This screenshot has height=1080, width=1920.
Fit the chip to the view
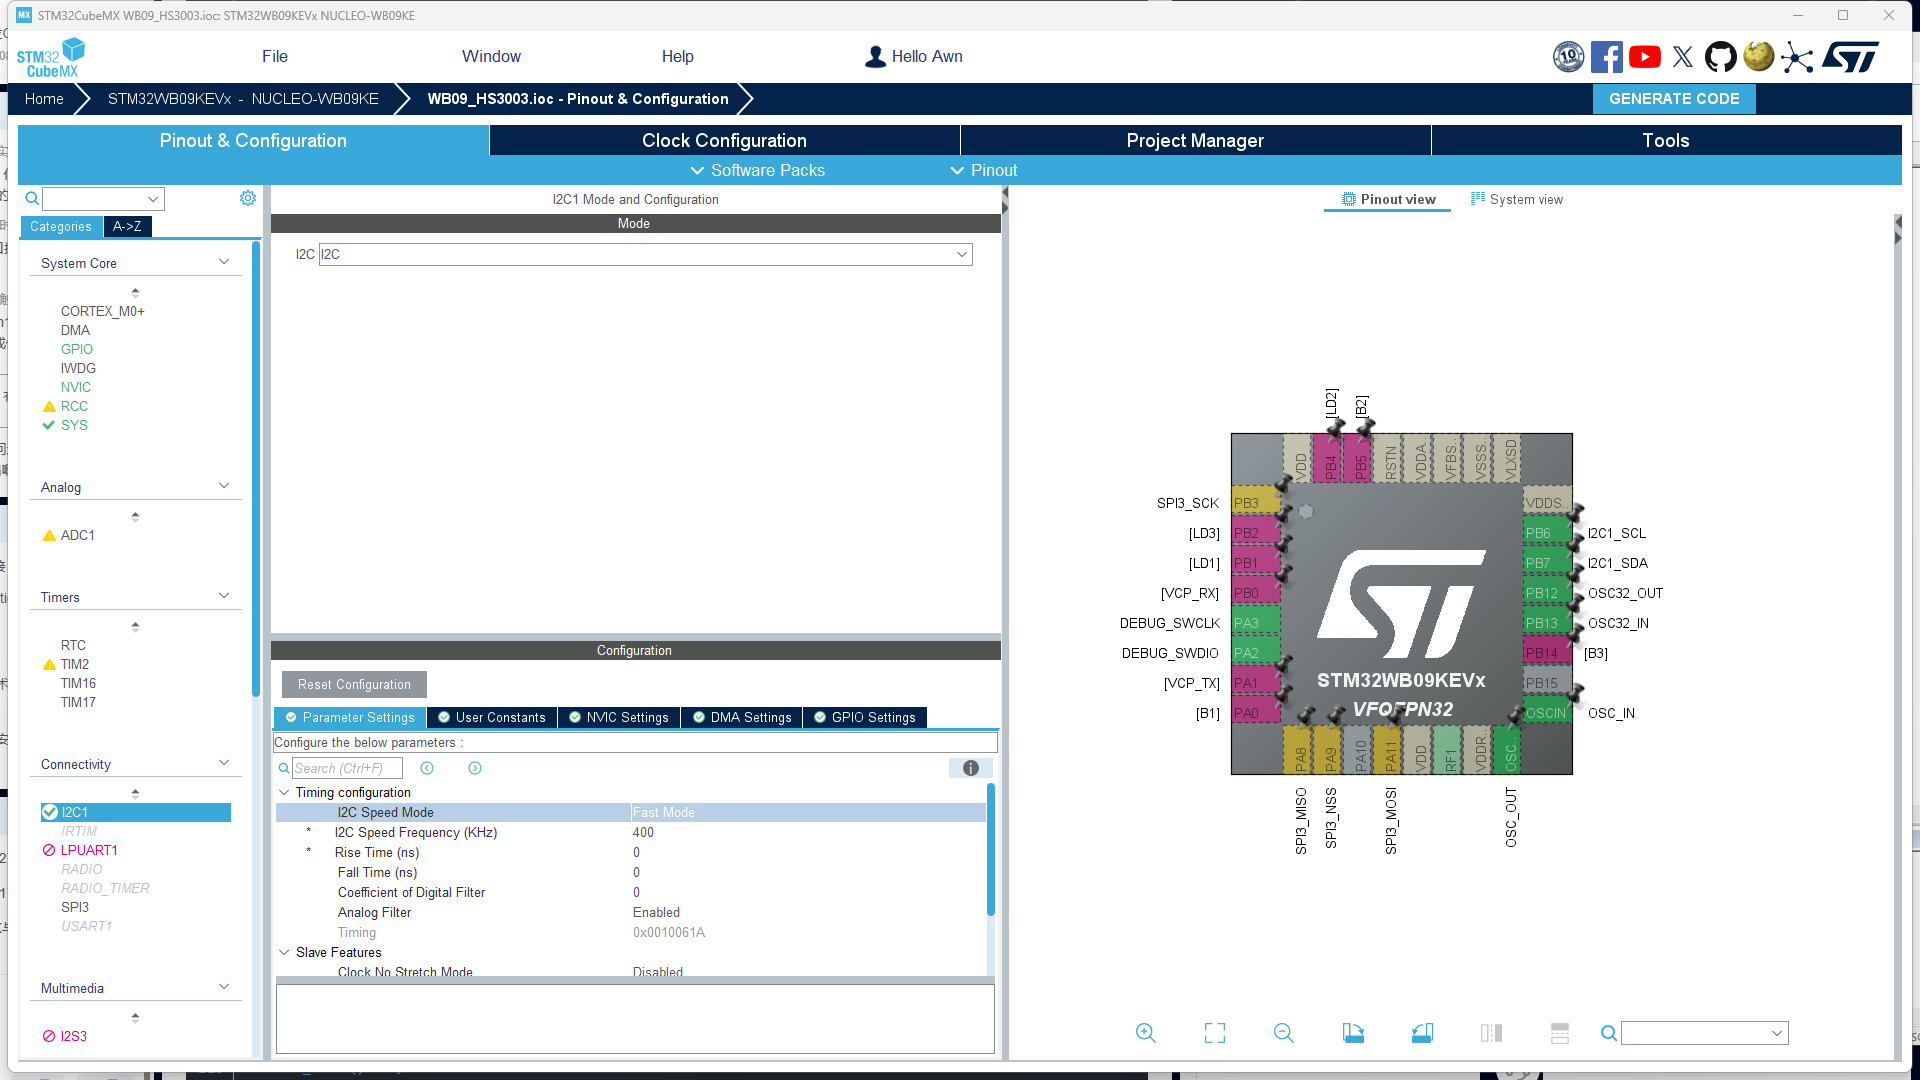tap(1215, 1033)
